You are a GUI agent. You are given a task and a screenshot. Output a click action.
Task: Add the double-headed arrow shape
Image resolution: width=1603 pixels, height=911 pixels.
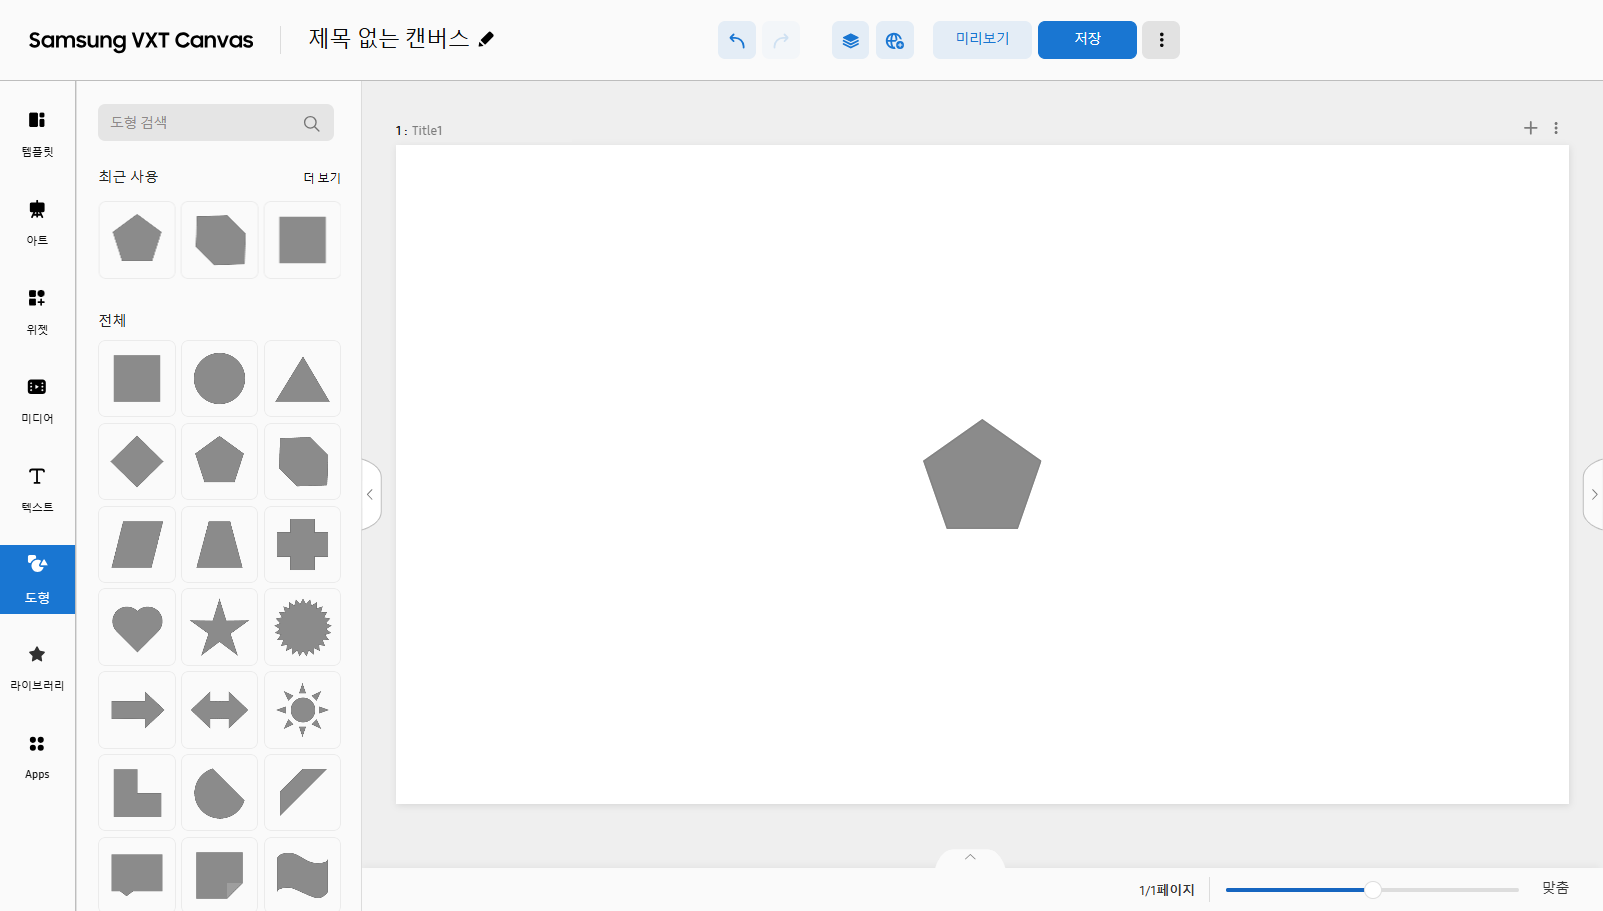coord(220,710)
